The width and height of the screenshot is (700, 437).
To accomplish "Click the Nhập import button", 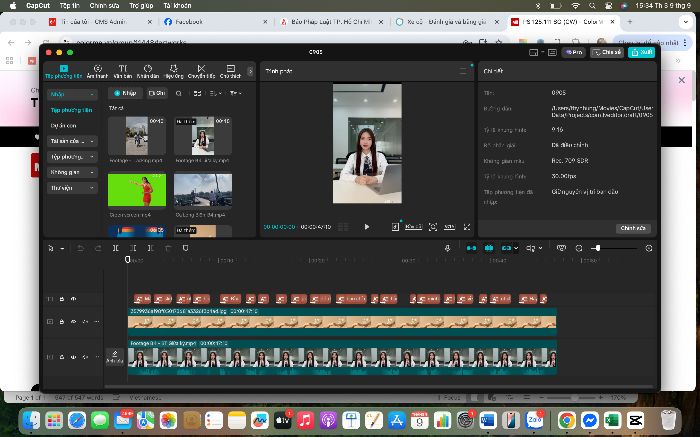I will (125, 93).
